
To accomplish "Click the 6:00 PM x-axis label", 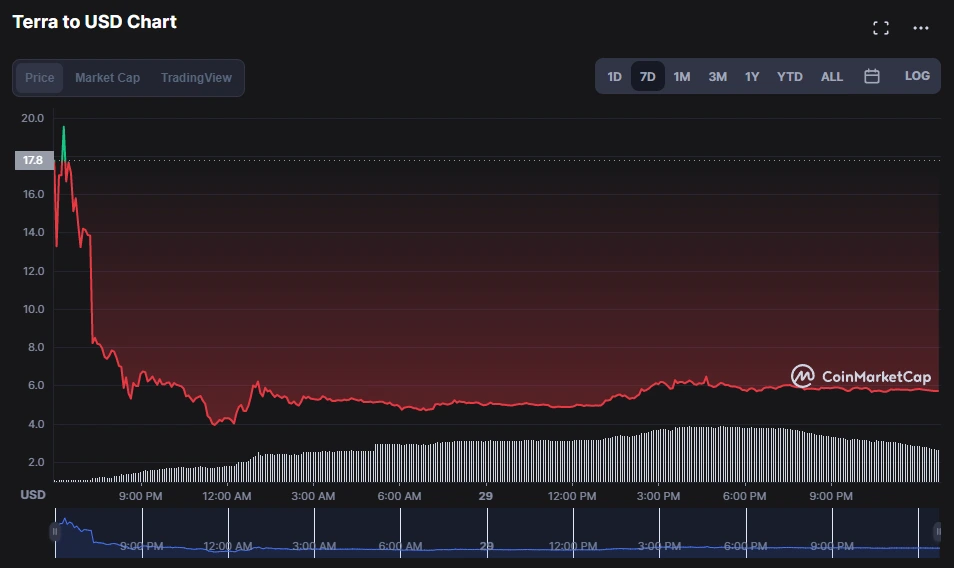I will pos(744,496).
